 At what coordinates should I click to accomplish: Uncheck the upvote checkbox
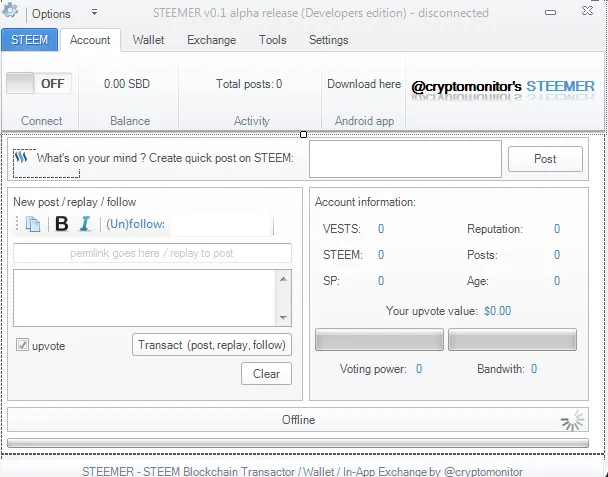pos(22,345)
